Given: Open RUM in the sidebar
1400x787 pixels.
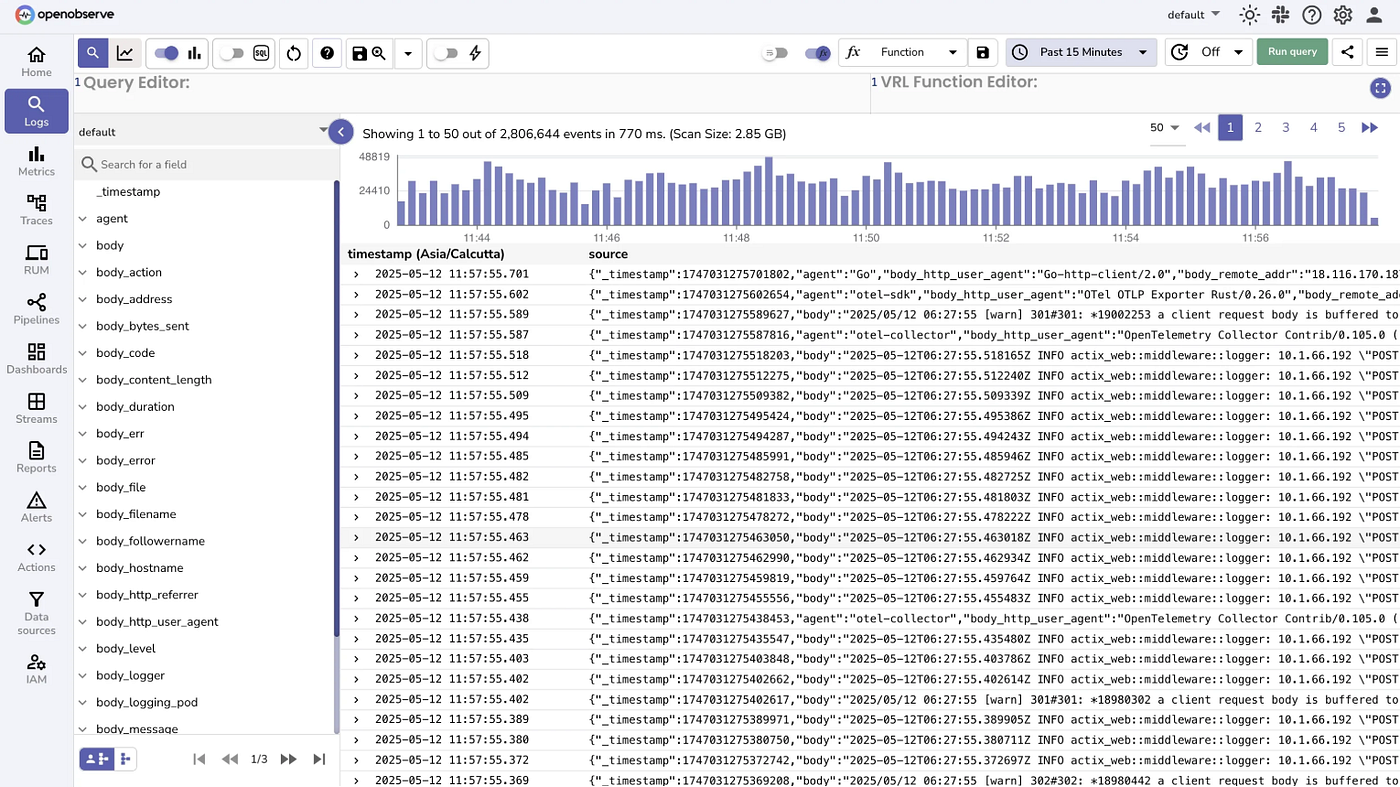Looking at the screenshot, I should (36, 259).
